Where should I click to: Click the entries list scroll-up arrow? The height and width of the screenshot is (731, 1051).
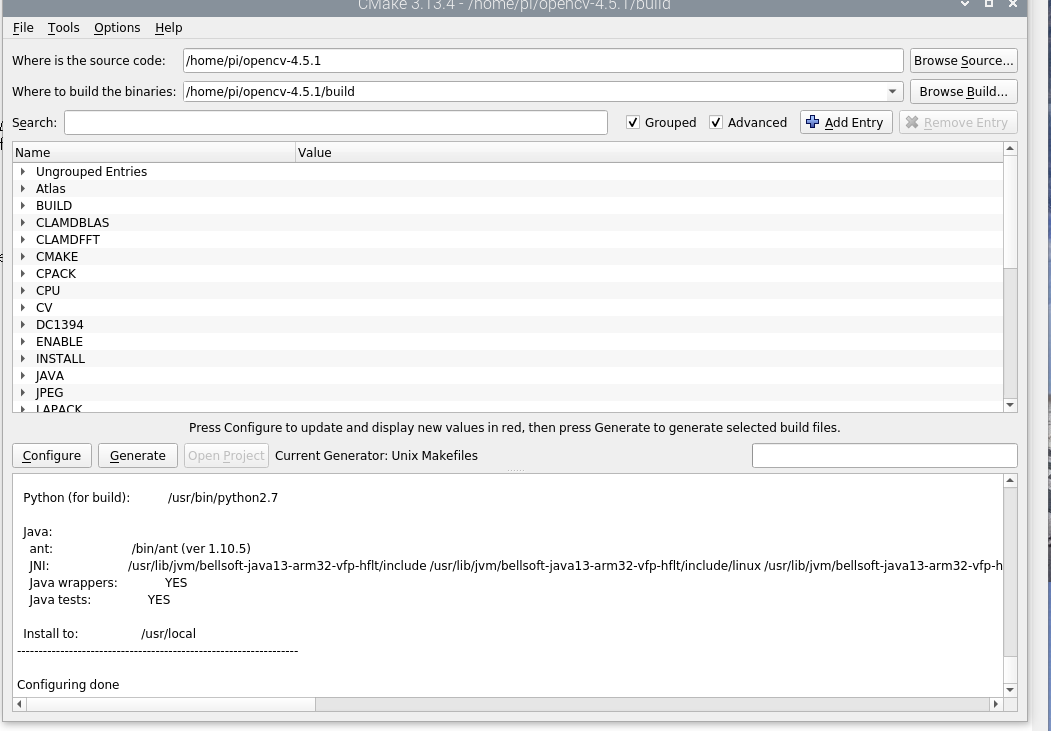point(1010,149)
